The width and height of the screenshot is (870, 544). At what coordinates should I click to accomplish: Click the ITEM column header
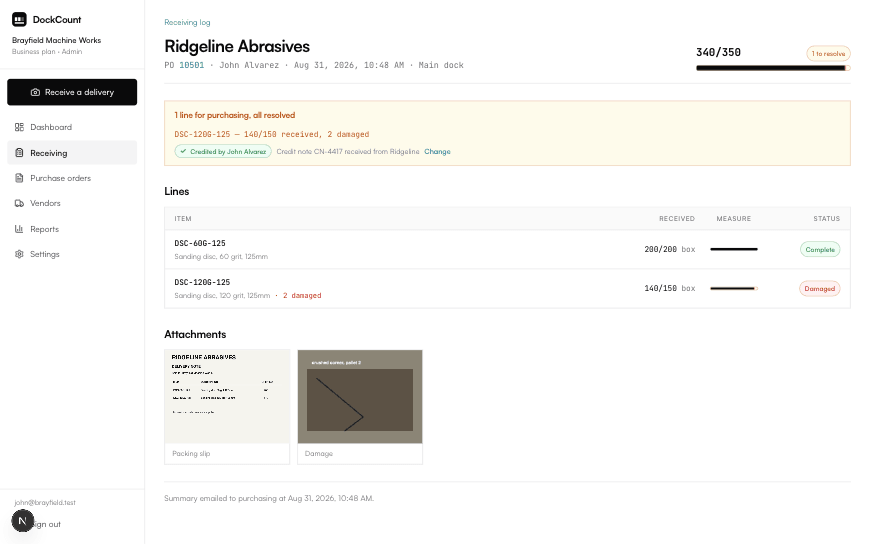pyautogui.click(x=183, y=219)
